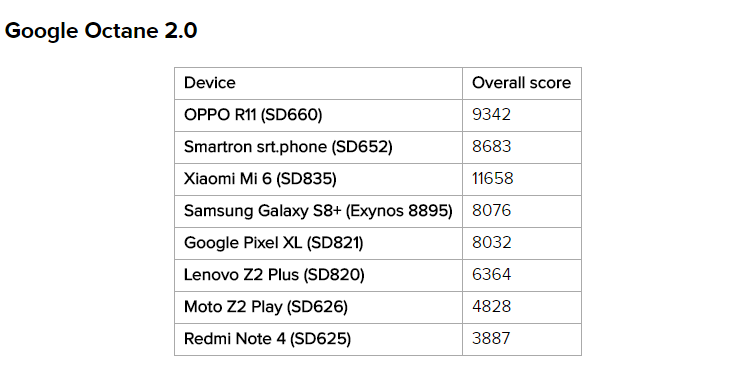Screen dimensions: 750x377
Task: Click the score 4828 cell
Action: [522, 308]
